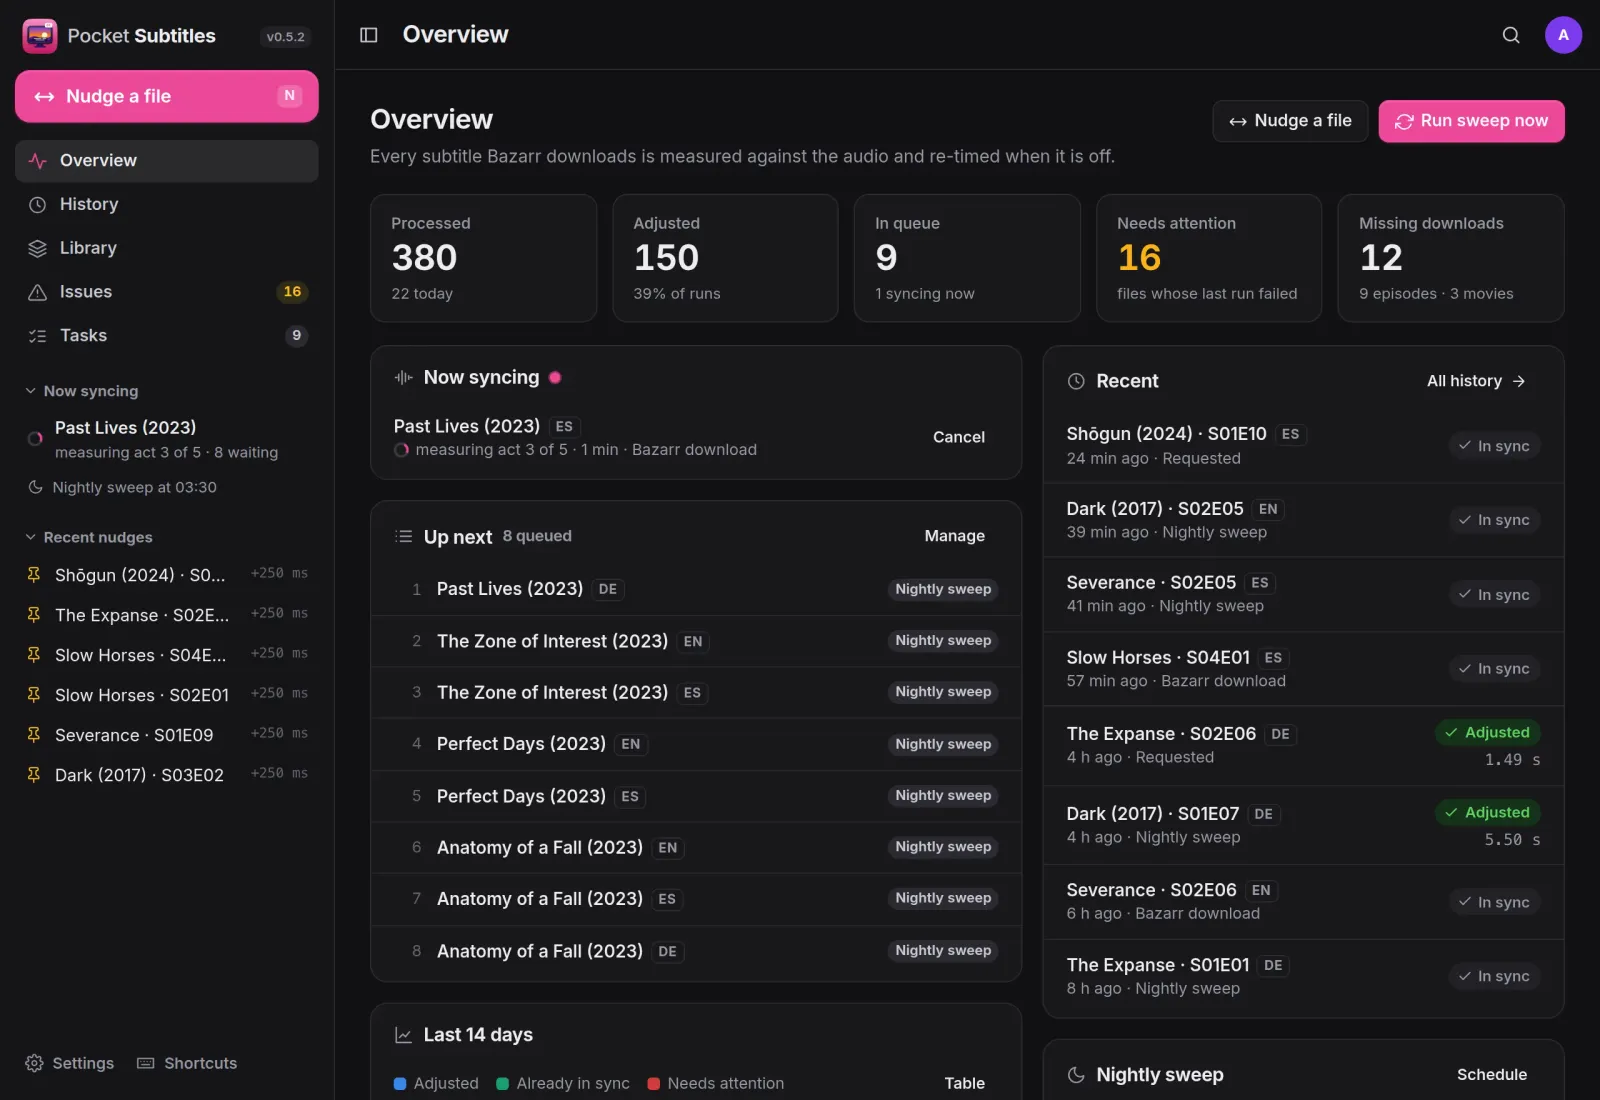This screenshot has height=1100, width=1600.
Task: Open the user avatar menu
Action: click(x=1563, y=35)
